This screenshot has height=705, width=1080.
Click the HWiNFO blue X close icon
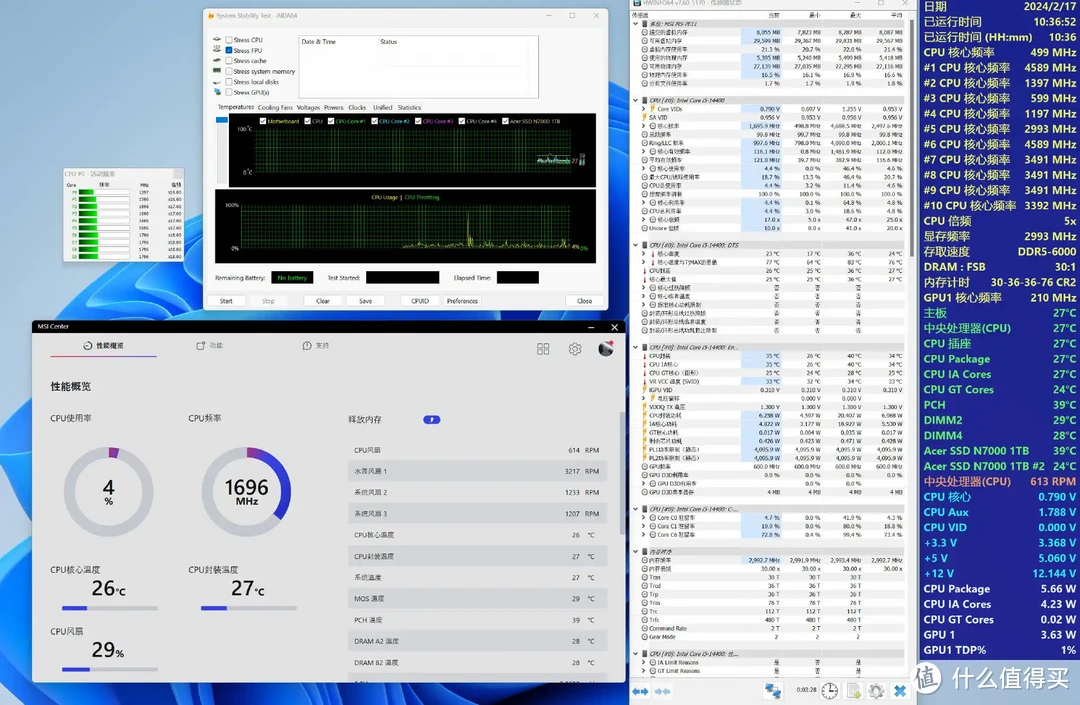900,691
